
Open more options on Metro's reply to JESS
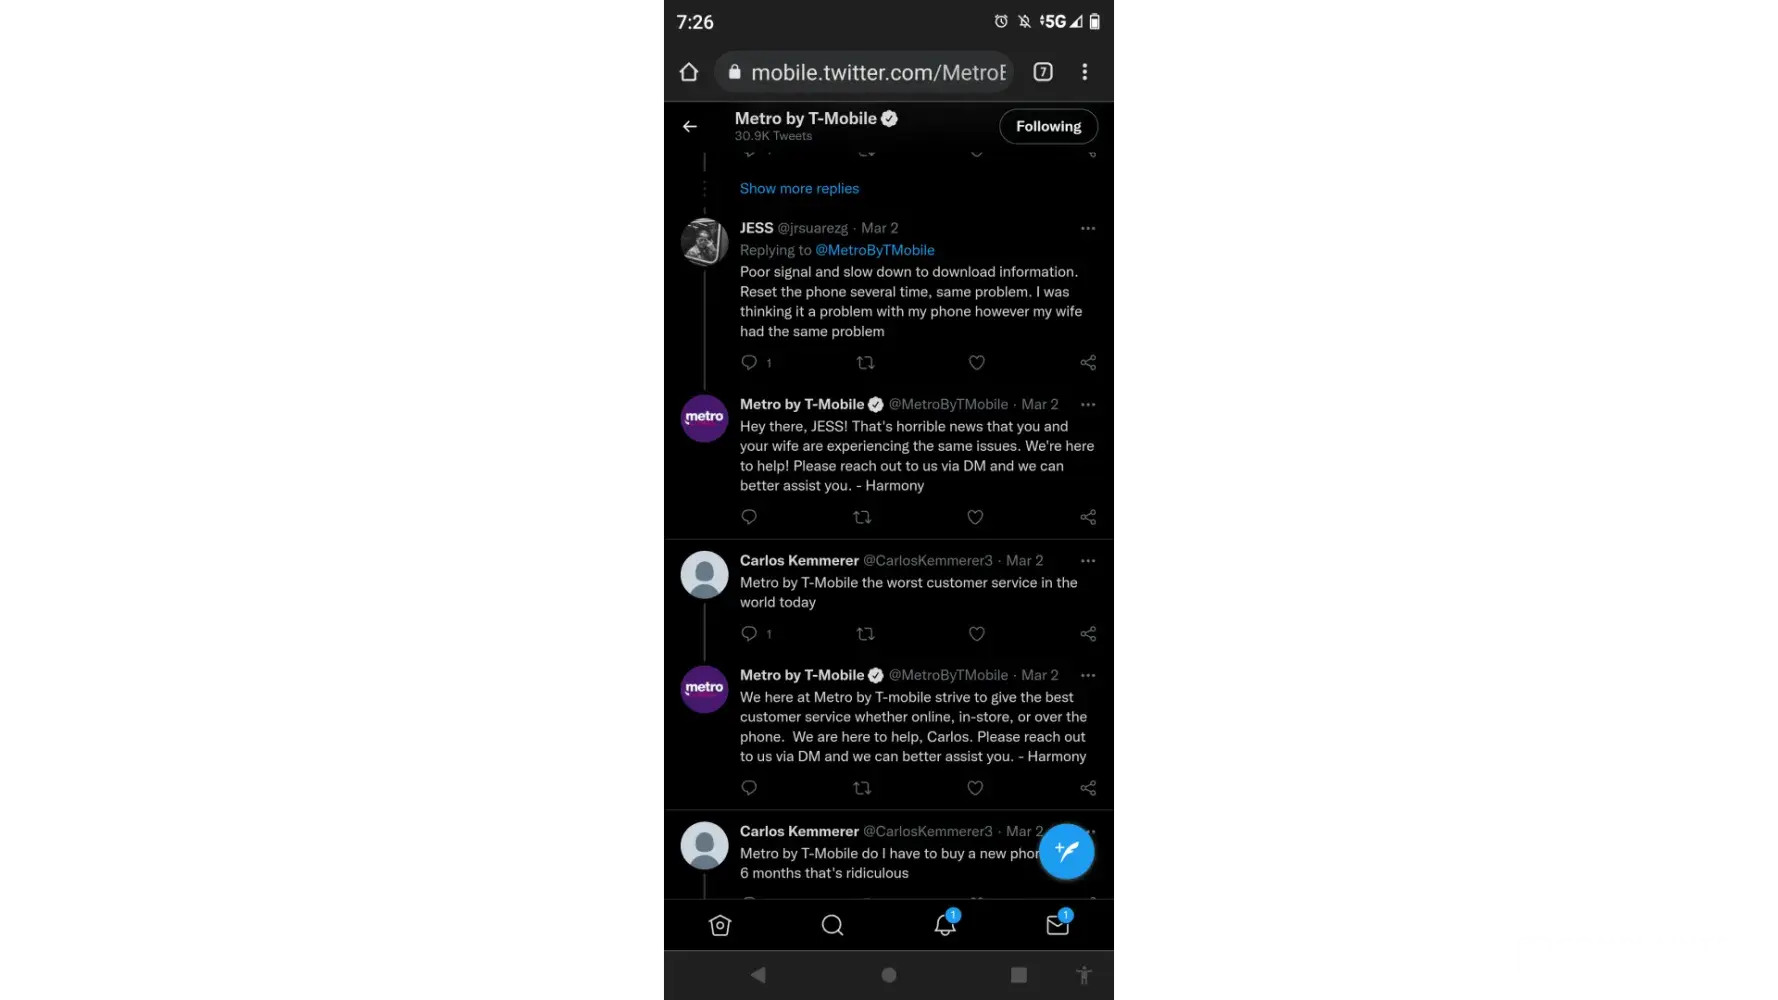tap(1088, 405)
